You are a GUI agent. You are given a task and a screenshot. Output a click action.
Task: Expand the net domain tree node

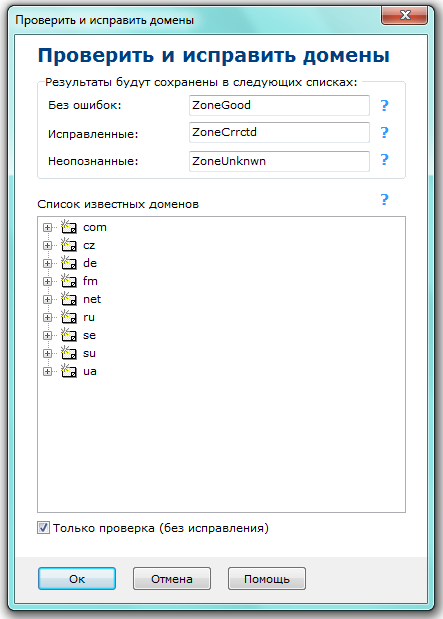coord(47,299)
